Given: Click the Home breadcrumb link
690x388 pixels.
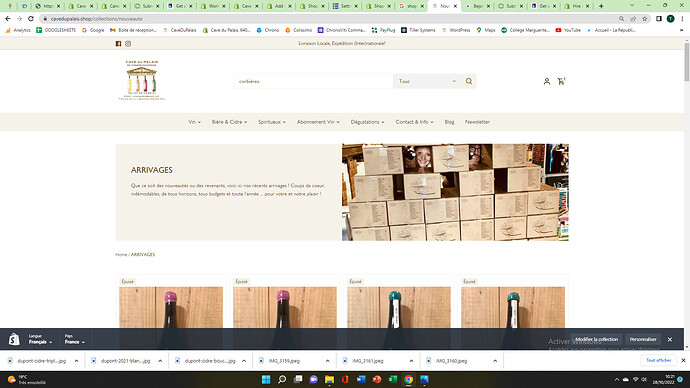Looking at the screenshot, I should click(x=121, y=254).
